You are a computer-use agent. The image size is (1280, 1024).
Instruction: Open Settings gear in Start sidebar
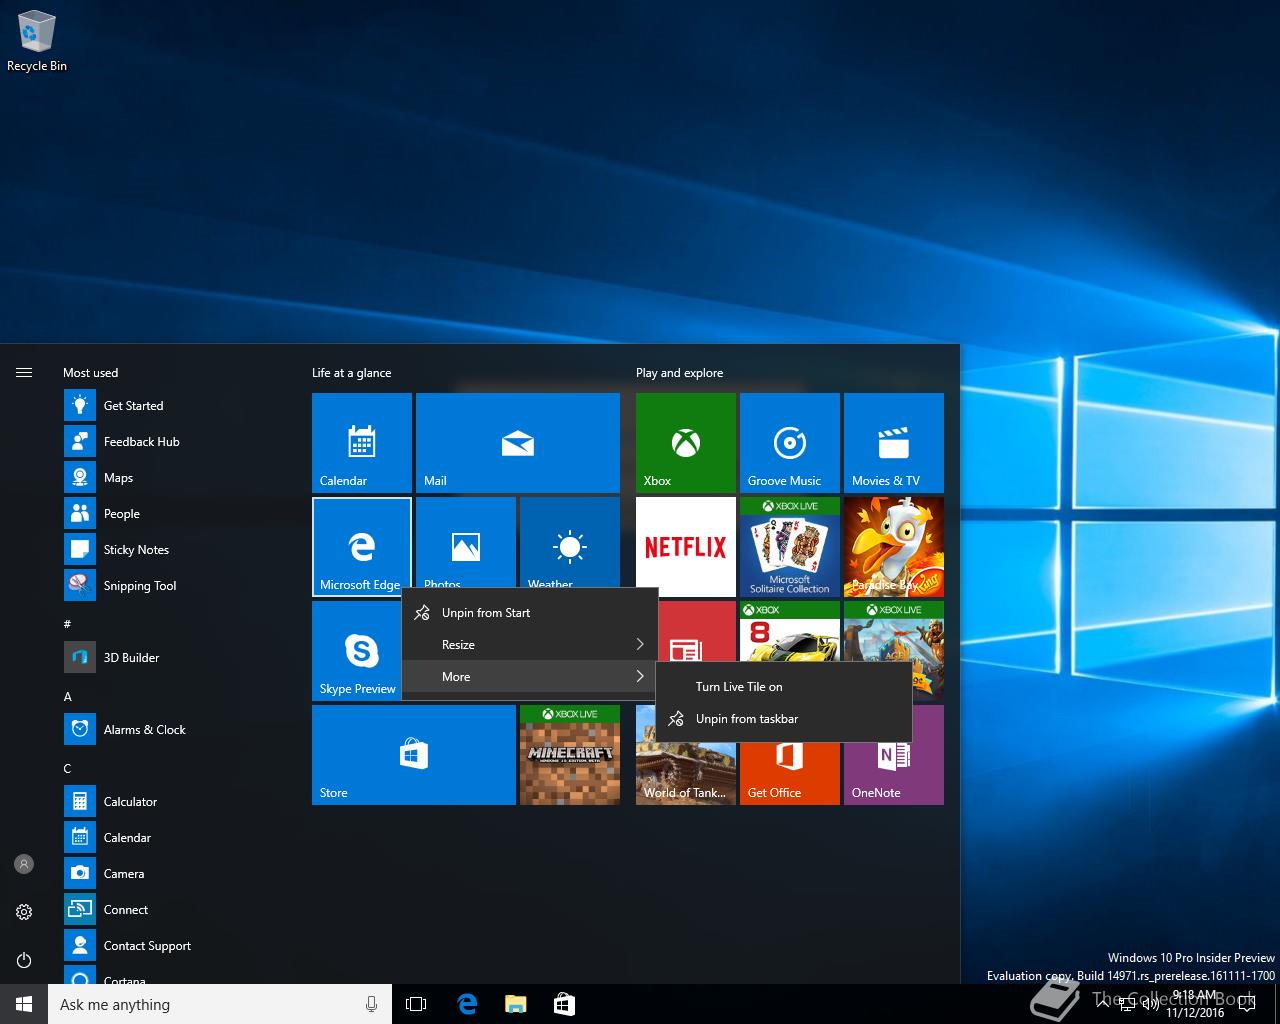[x=24, y=912]
